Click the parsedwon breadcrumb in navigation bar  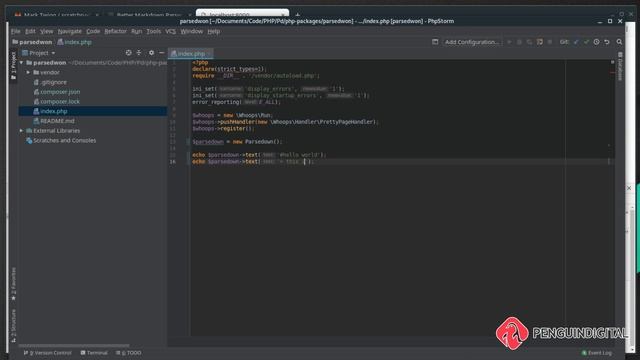pos(32,42)
